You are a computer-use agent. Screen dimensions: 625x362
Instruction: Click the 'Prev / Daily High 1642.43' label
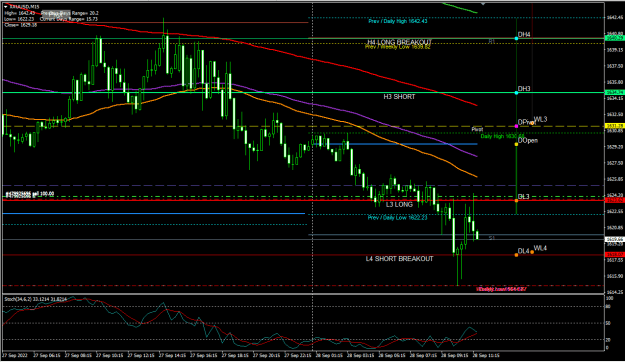coord(397,21)
